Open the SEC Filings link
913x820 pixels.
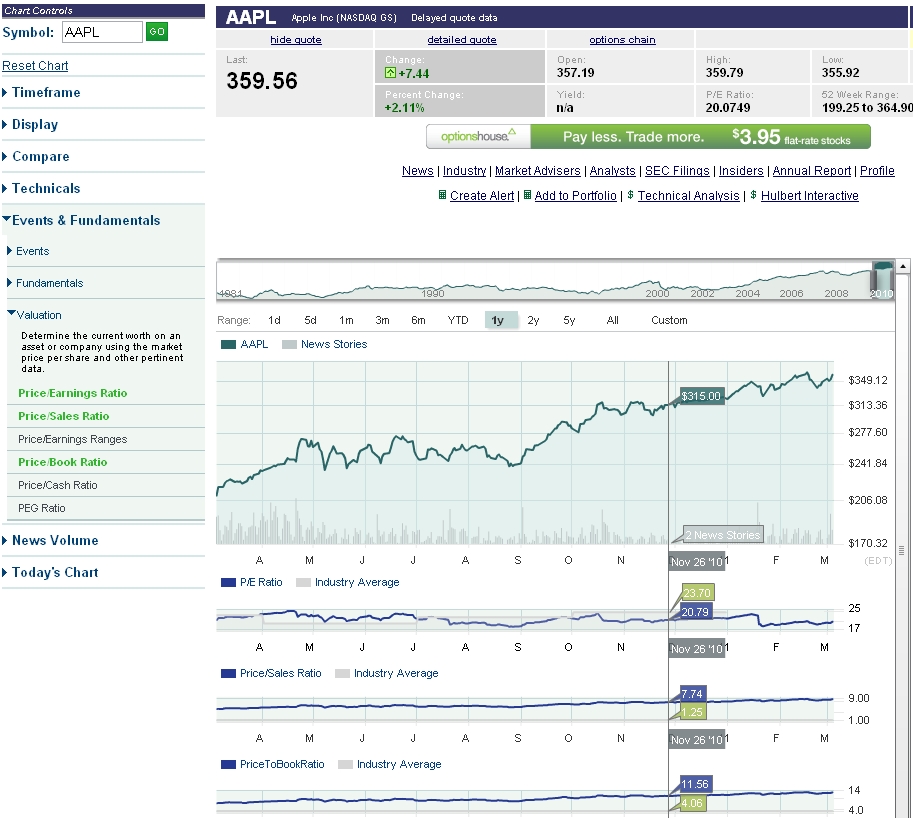pyautogui.click(x=677, y=171)
